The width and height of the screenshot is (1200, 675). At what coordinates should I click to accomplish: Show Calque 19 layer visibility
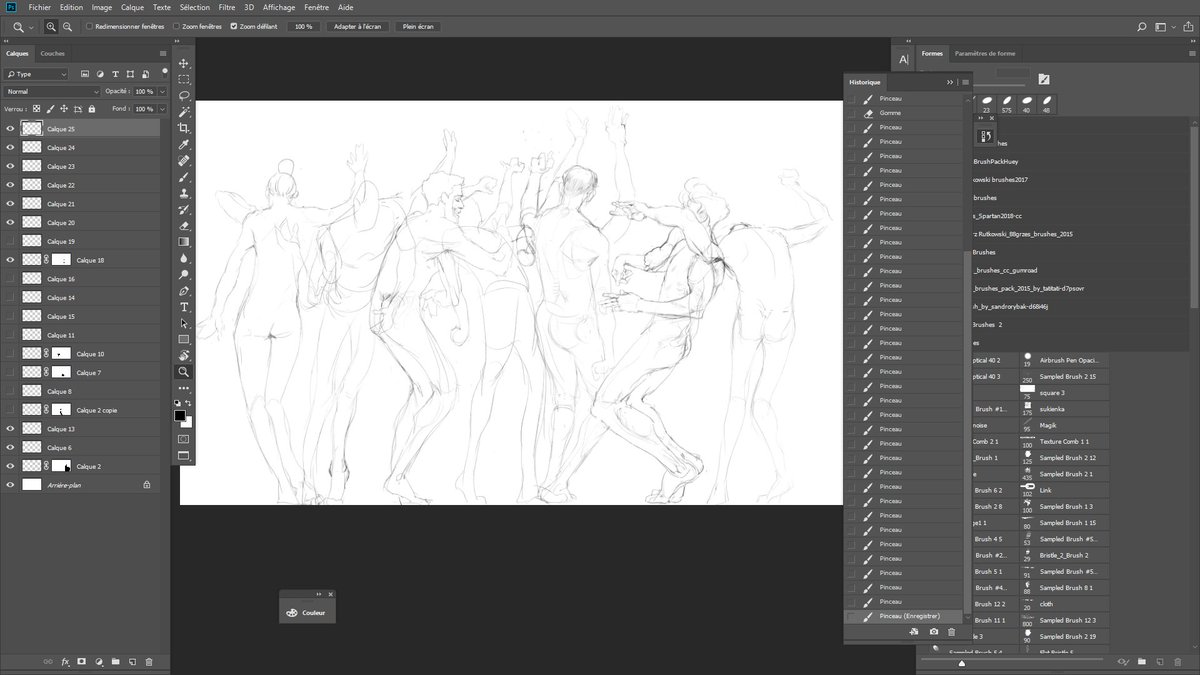tap(11, 241)
